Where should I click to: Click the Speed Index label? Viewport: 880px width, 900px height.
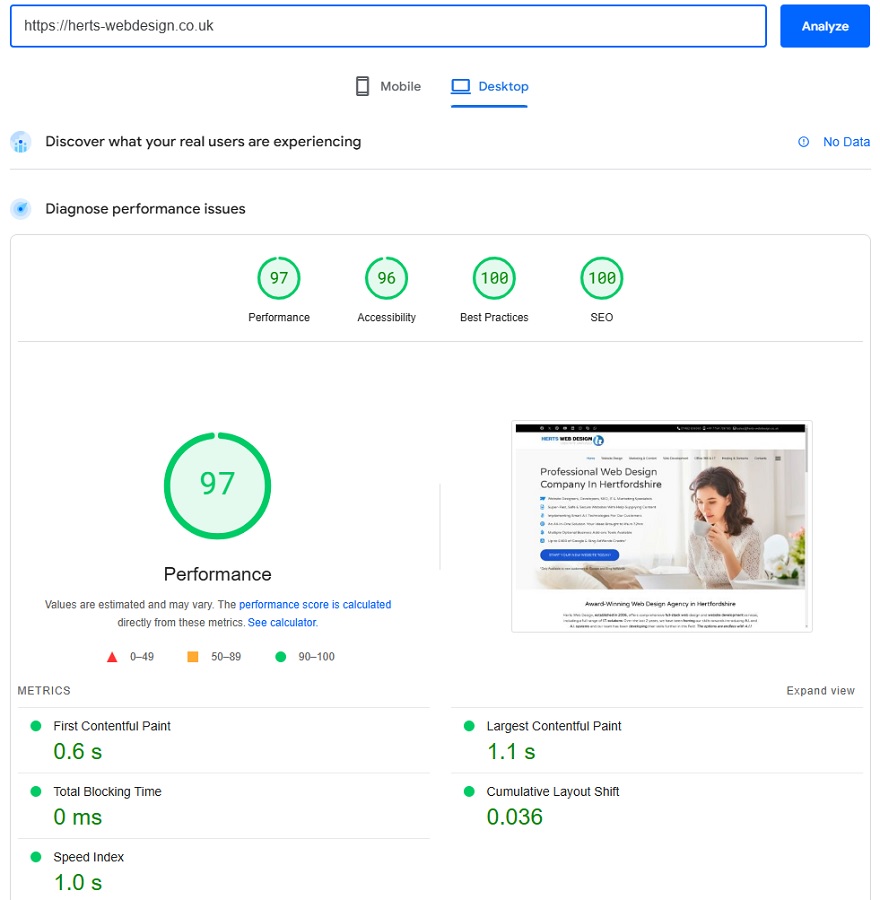click(x=88, y=857)
